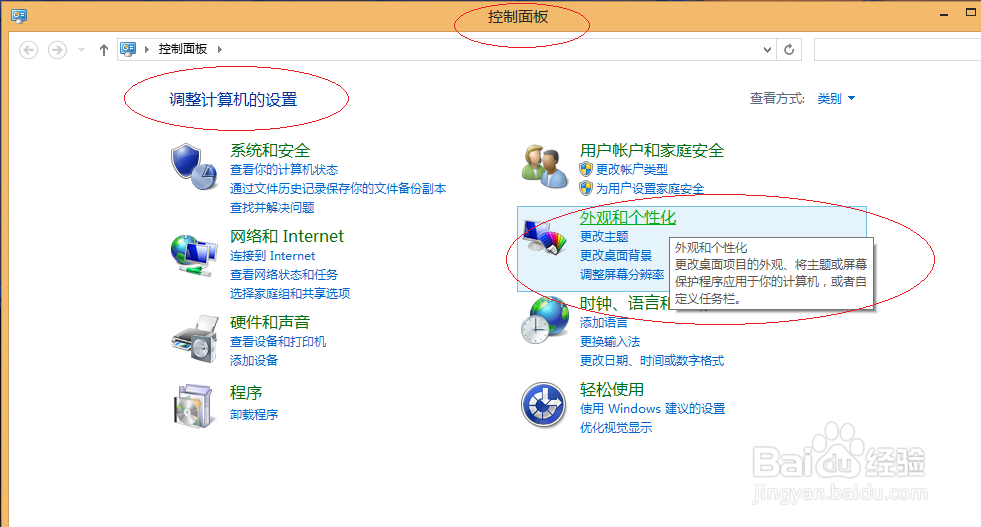Image resolution: width=981 pixels, height=527 pixels.
Task: Open the Programs disc icon
Action: click(193, 406)
